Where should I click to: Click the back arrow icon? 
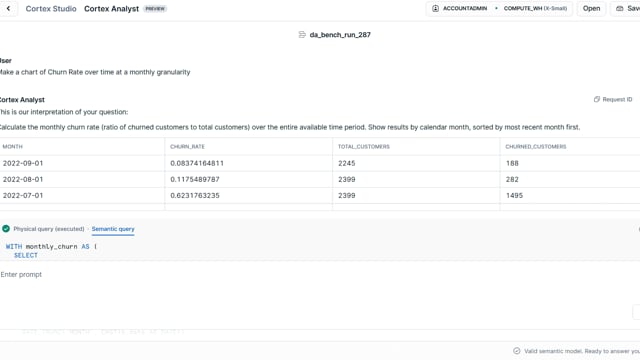tap(8, 8)
